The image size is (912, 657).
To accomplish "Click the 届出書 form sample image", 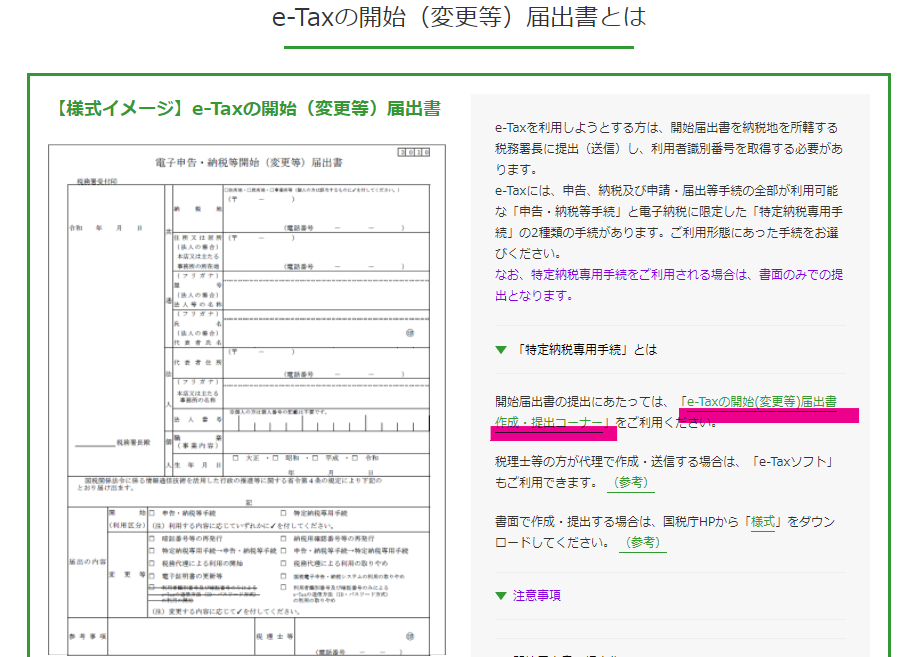I will click(247, 400).
